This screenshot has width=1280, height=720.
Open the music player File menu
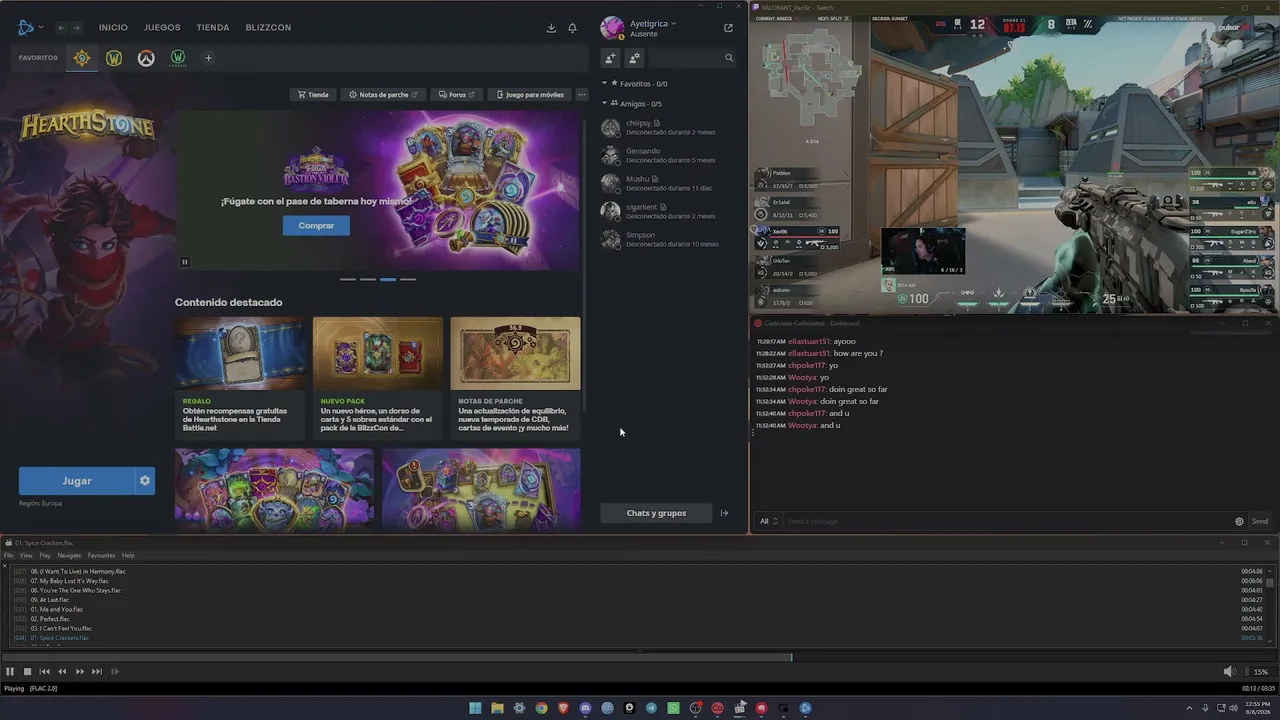(8, 555)
